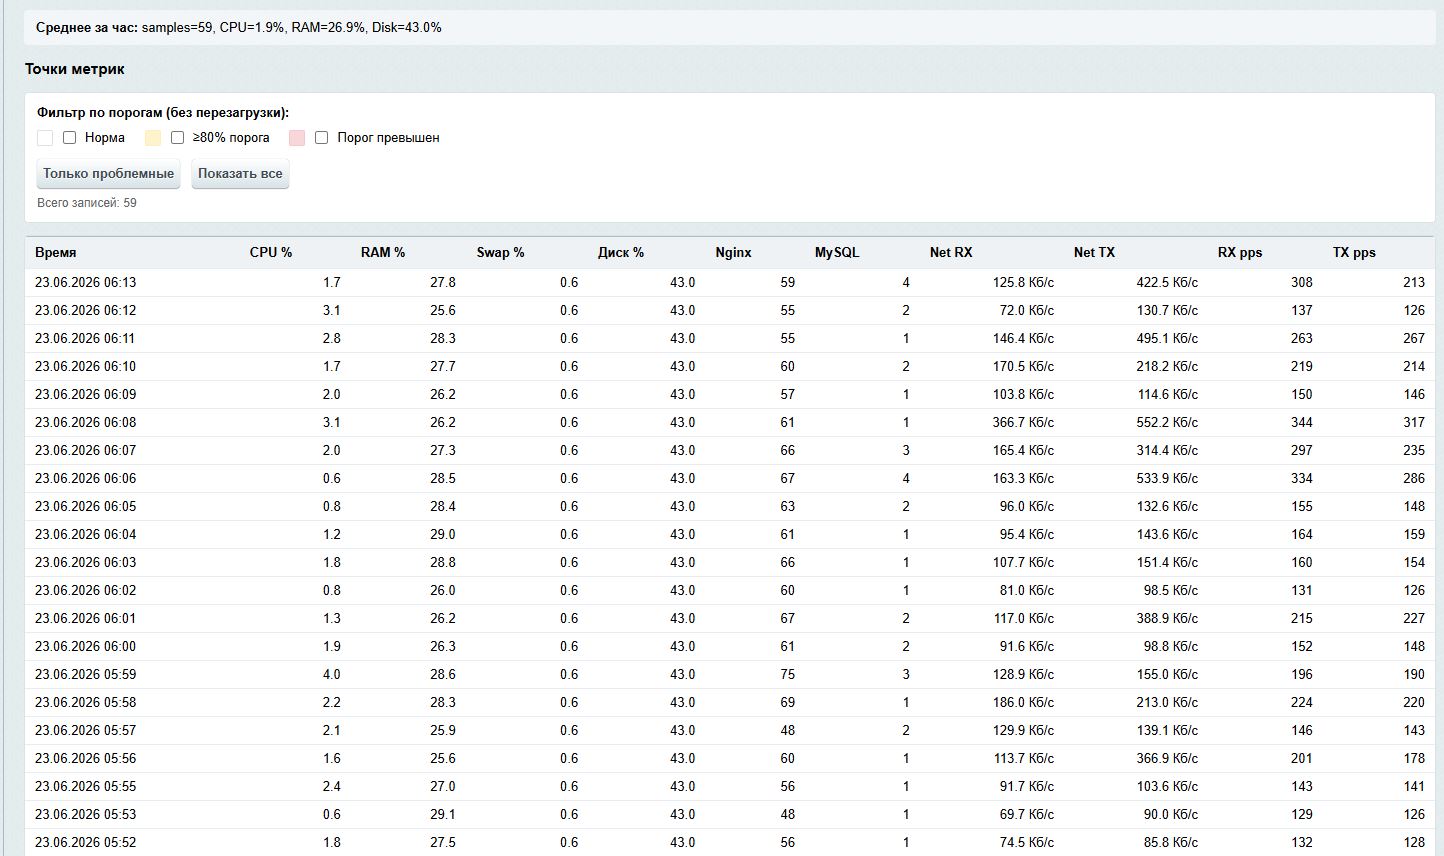Click Net TX value 366.9 Кб/с
1444x856 pixels.
pyautogui.click(x=1167, y=759)
